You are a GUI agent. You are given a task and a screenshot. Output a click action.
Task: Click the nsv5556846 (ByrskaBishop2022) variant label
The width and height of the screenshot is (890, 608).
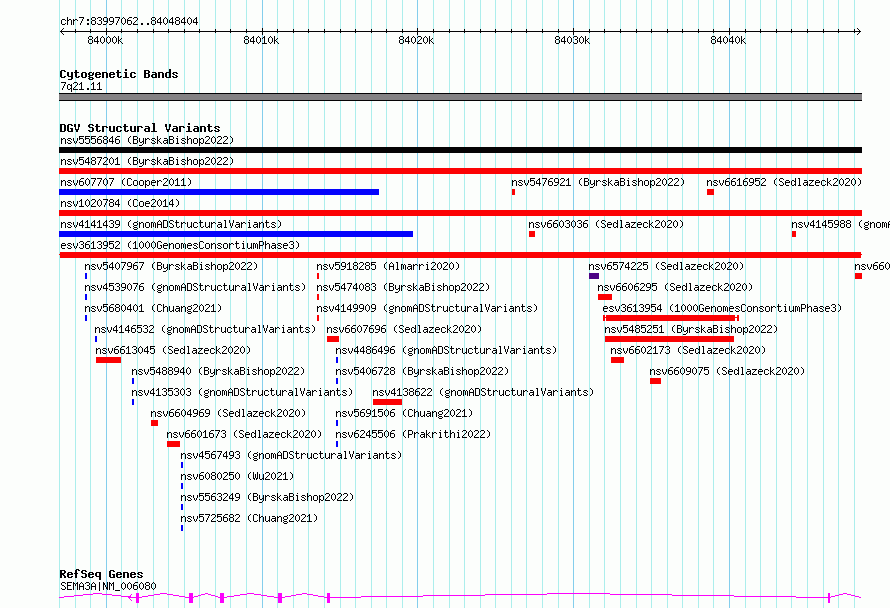[147, 140]
